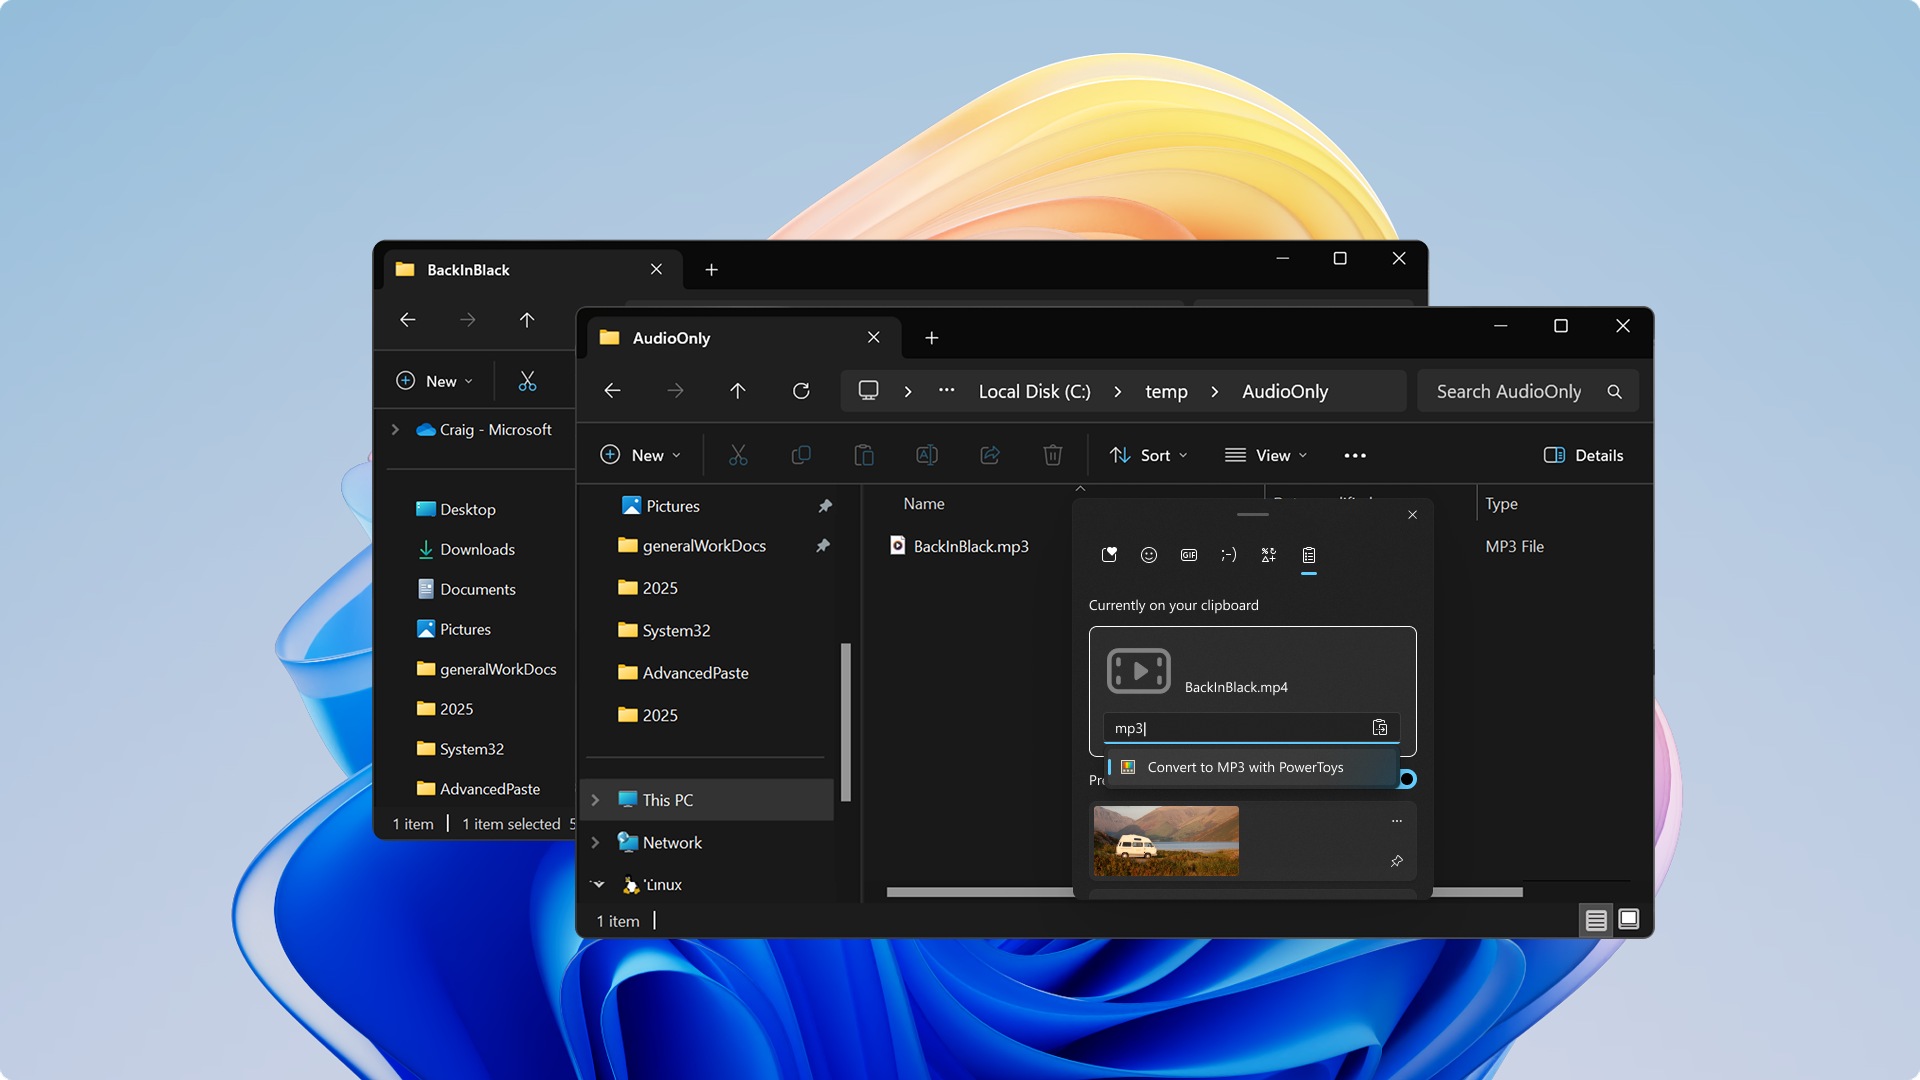The height and width of the screenshot is (1080, 1920).
Task: Open the symbols tab in clipboard panel
Action: [1269, 555]
